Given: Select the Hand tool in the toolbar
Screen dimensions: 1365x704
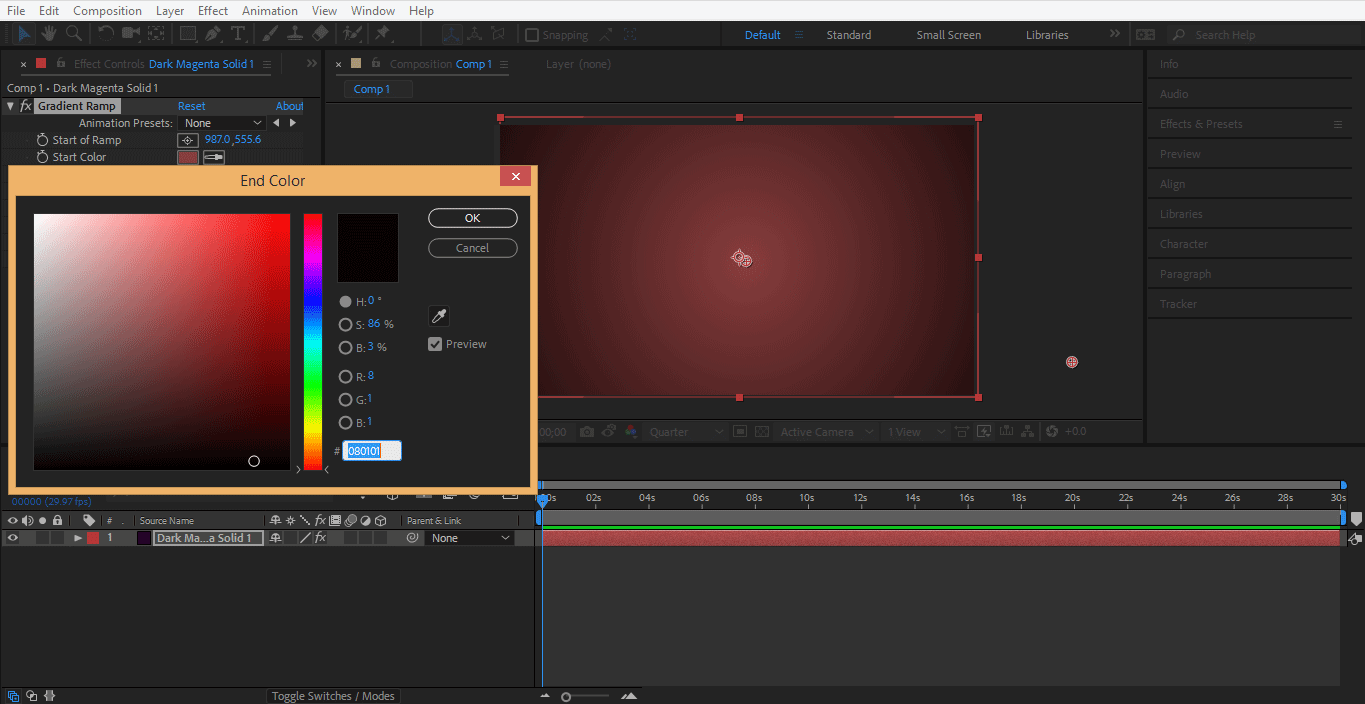Looking at the screenshot, I should [48, 34].
